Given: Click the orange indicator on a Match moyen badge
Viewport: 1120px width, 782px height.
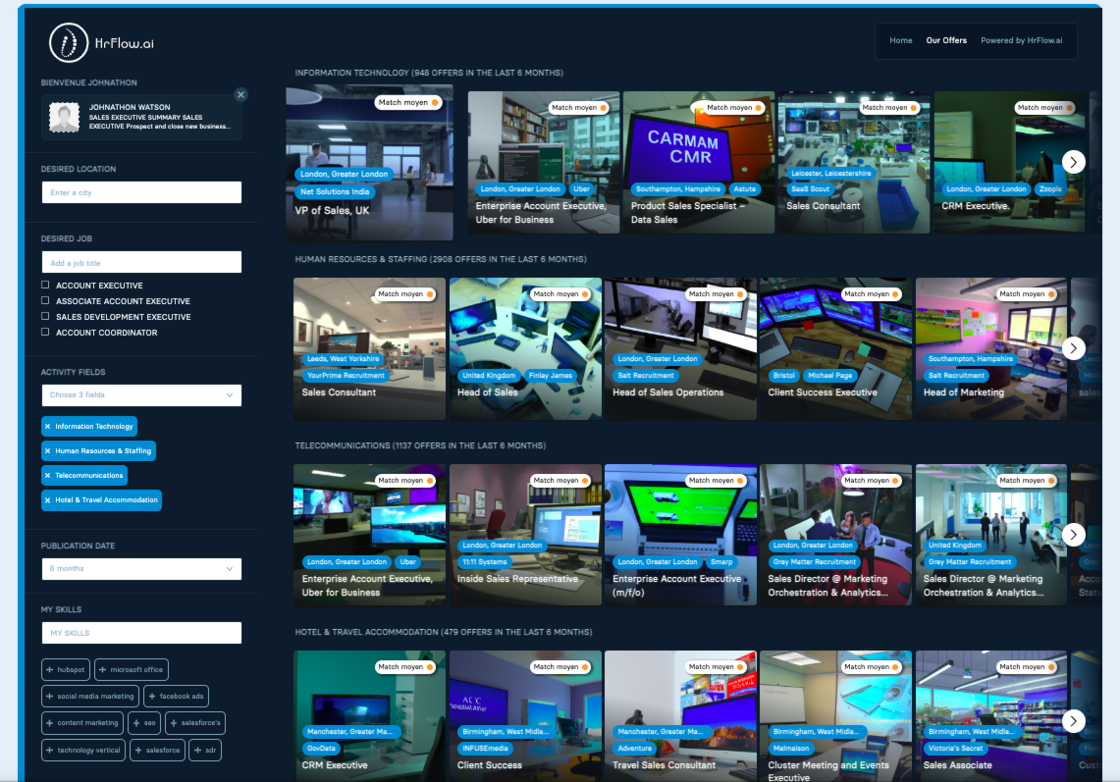Looking at the screenshot, I should (x=434, y=102).
